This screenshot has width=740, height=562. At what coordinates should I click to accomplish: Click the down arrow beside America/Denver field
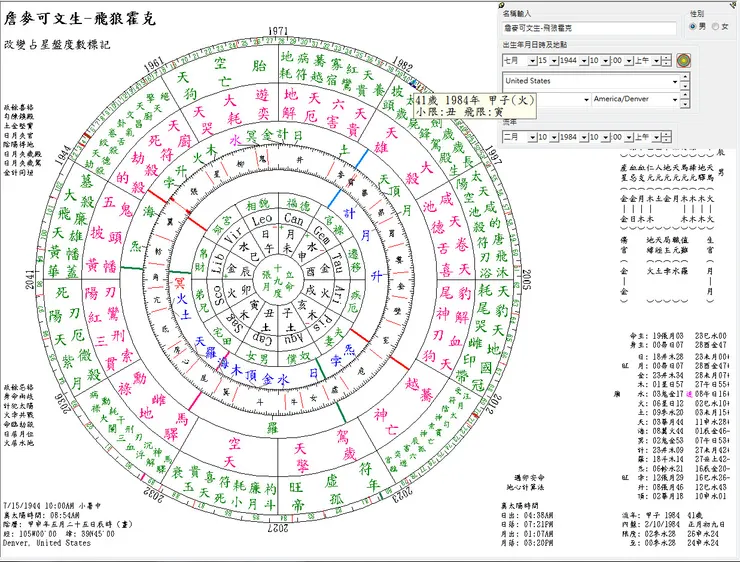(685, 105)
